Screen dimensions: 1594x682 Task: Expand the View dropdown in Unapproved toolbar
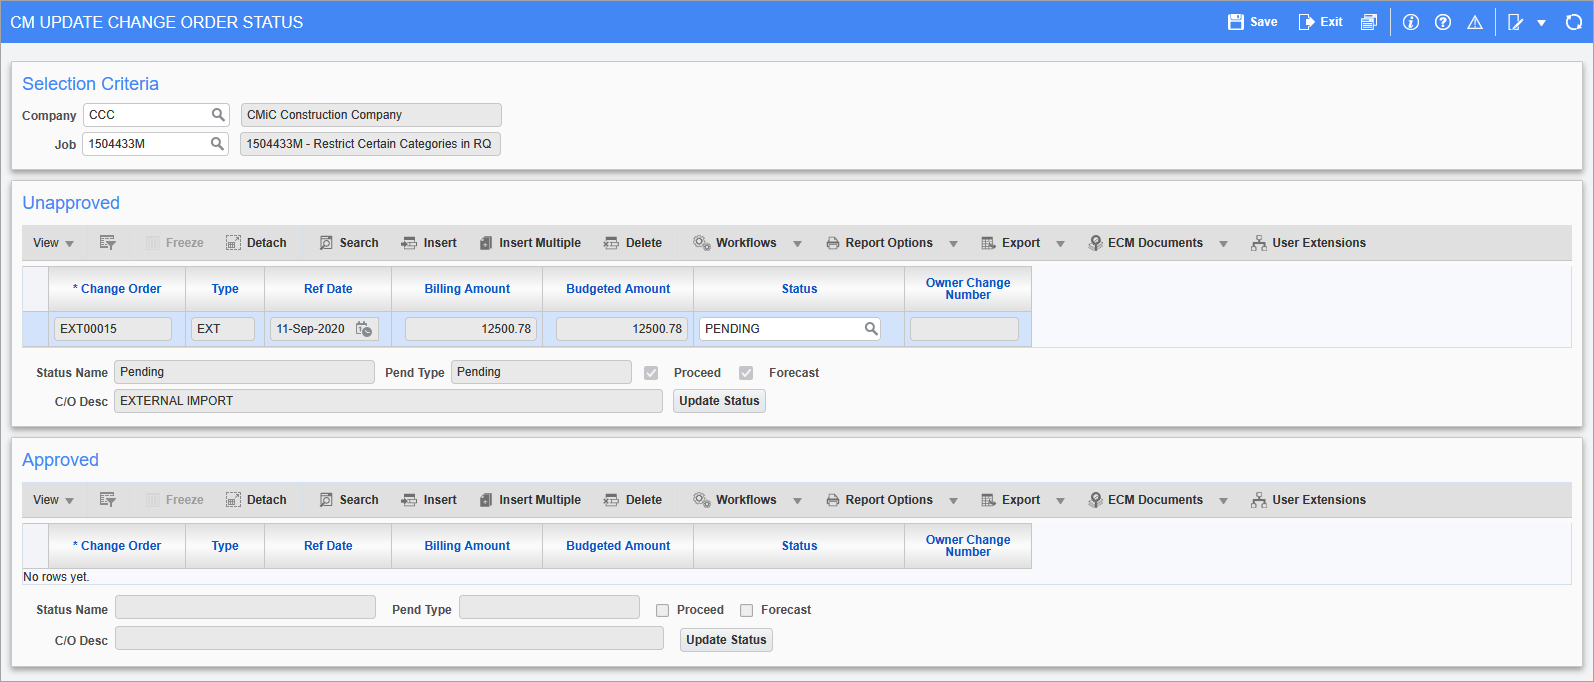[x=53, y=243]
